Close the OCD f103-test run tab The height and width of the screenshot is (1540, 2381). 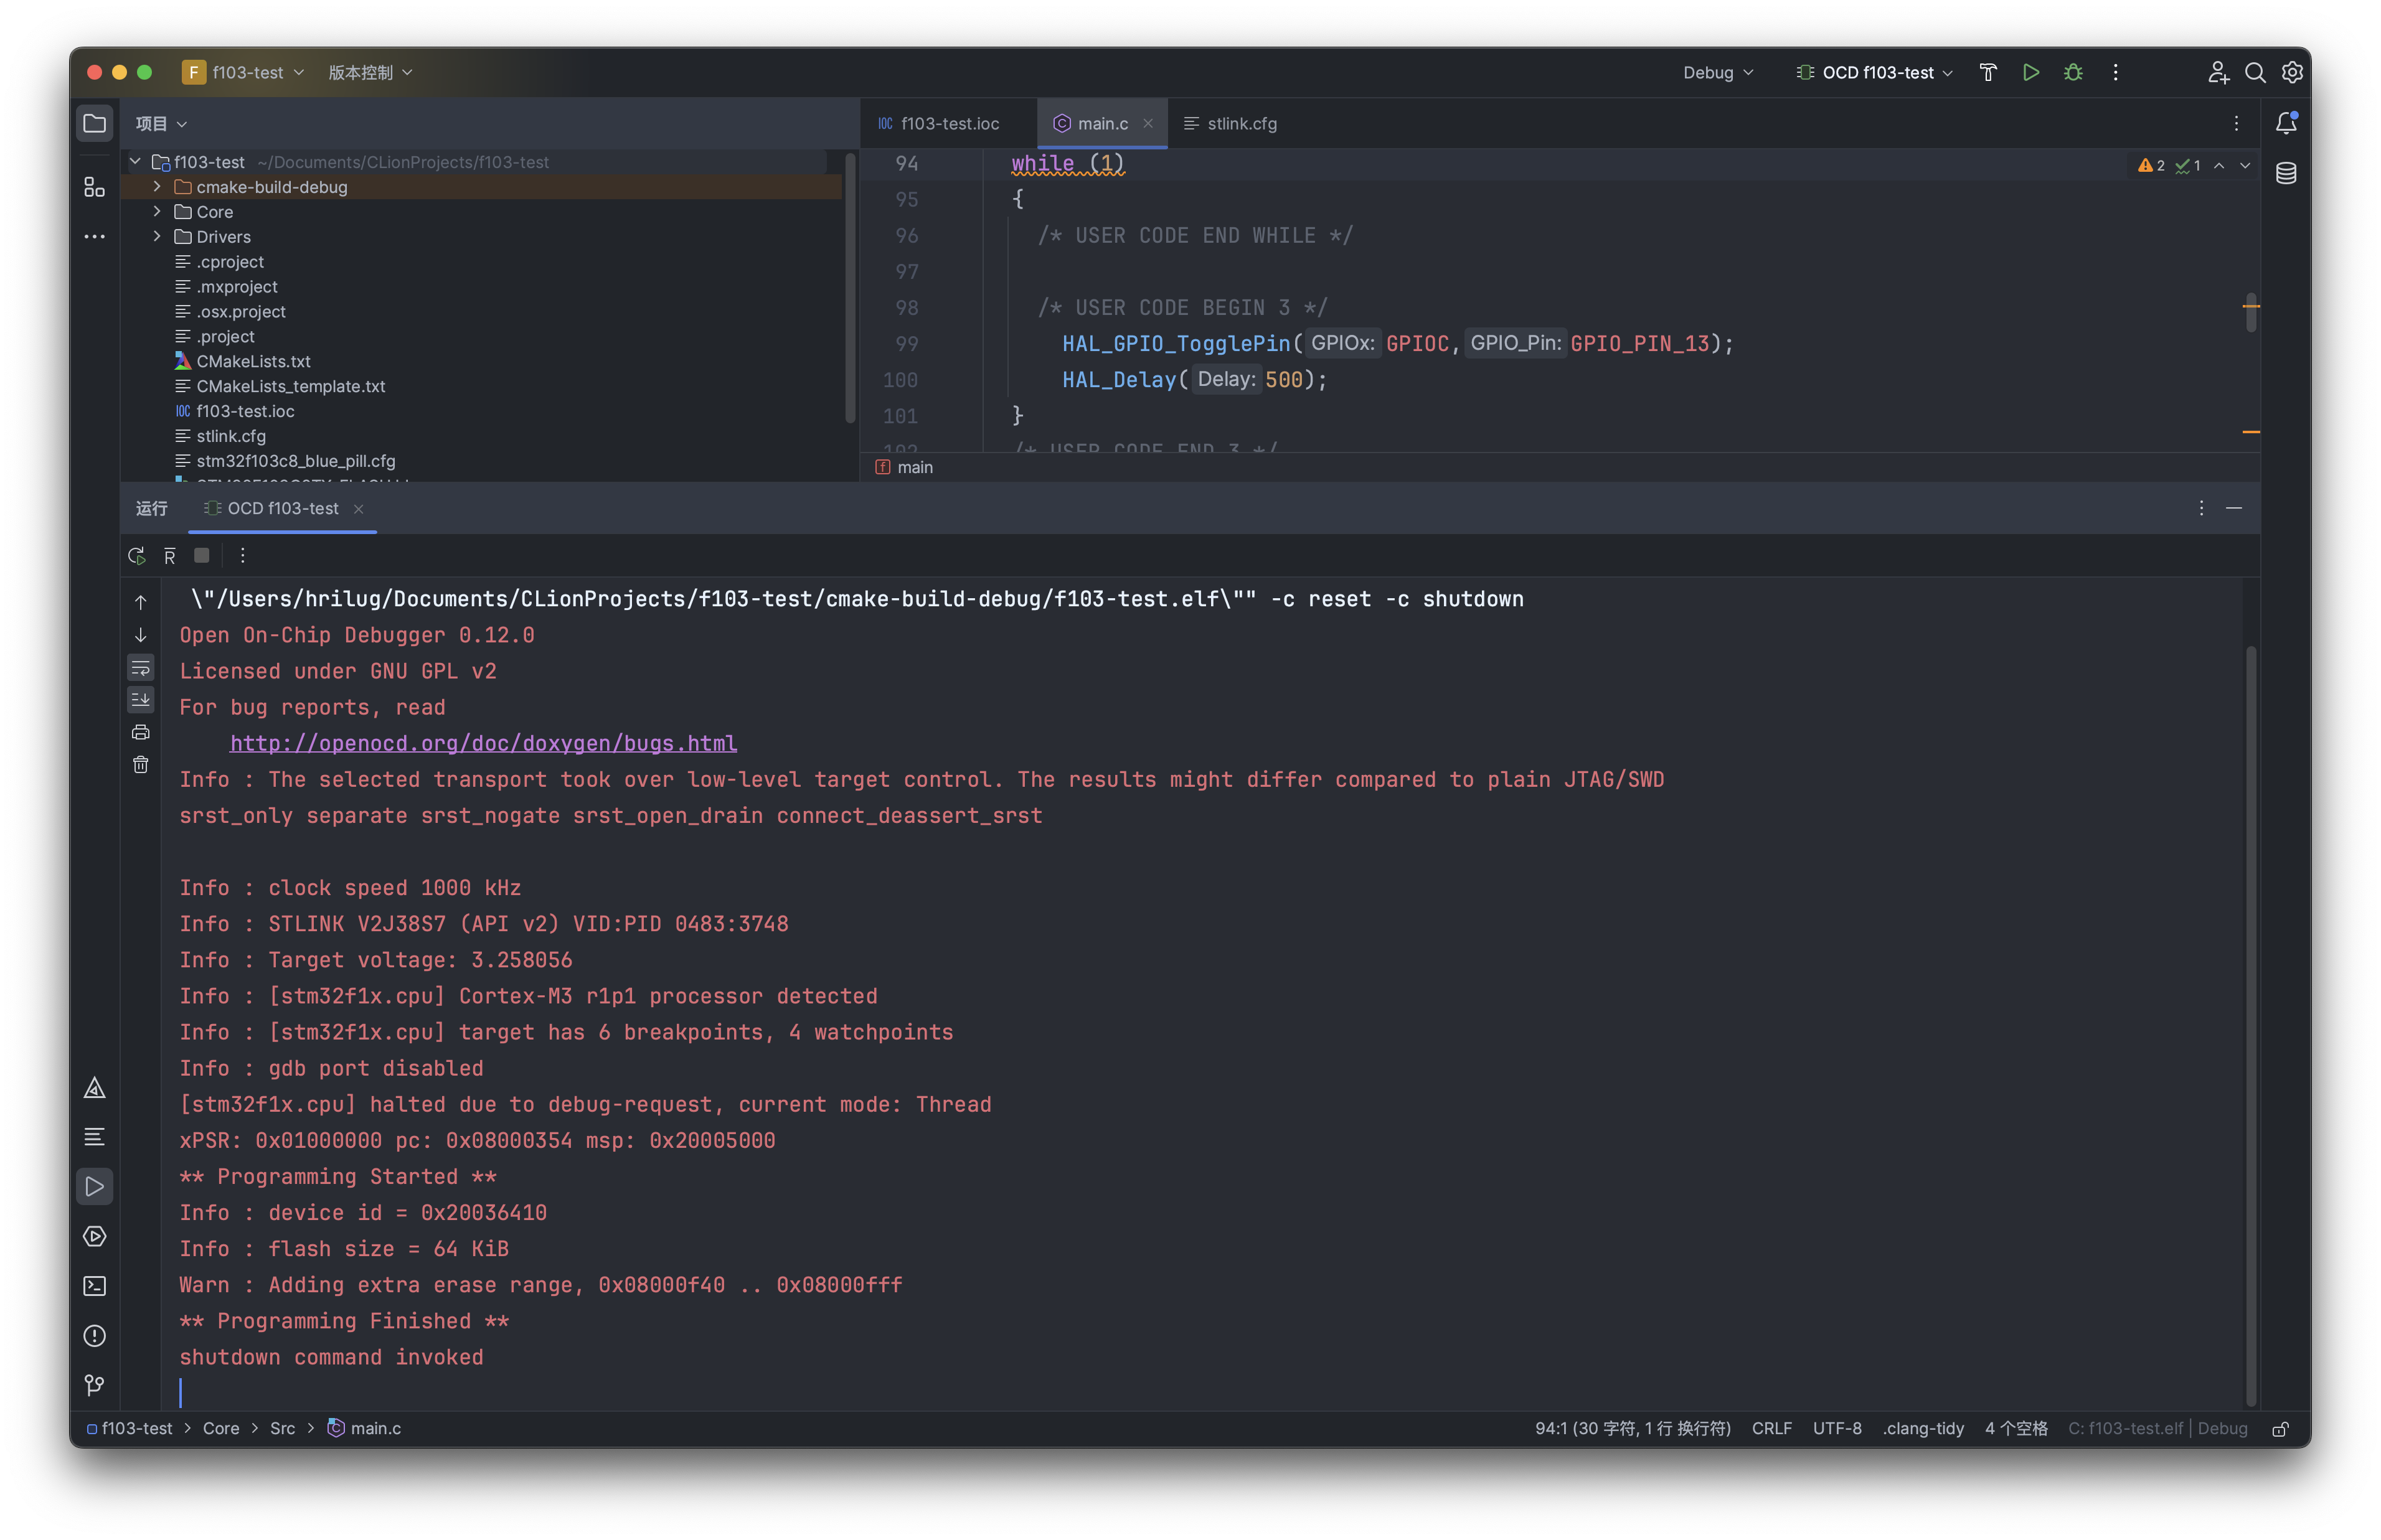tap(358, 509)
